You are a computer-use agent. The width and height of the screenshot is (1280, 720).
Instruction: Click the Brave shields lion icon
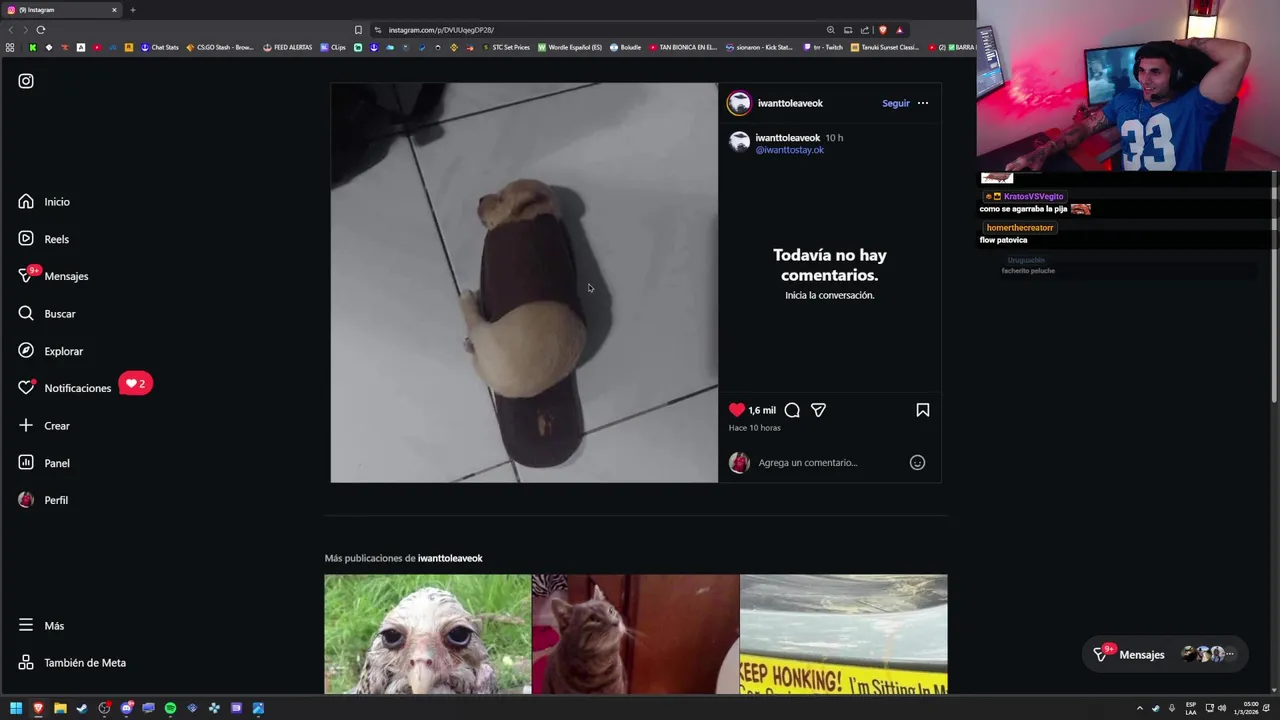(x=882, y=30)
